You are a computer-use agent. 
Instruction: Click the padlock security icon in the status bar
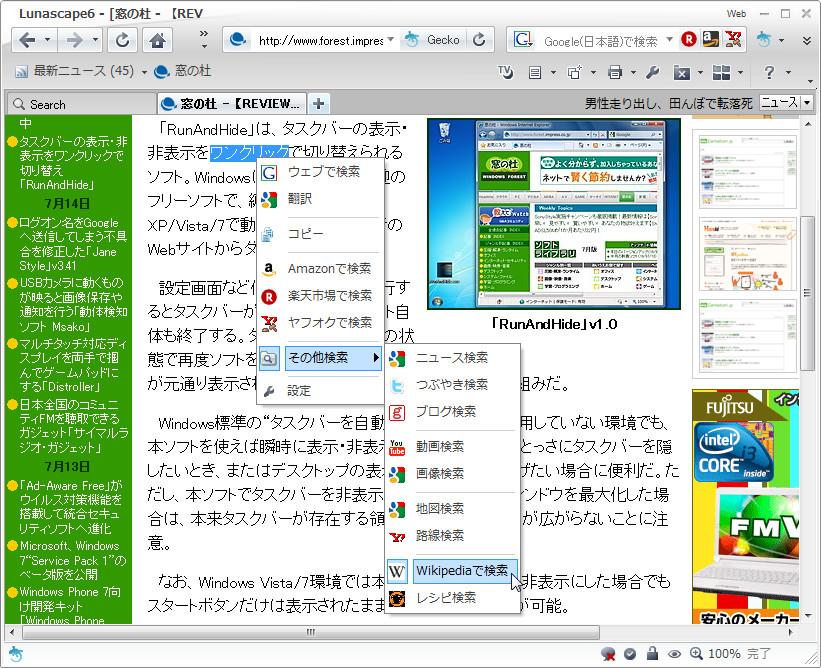click(654, 651)
